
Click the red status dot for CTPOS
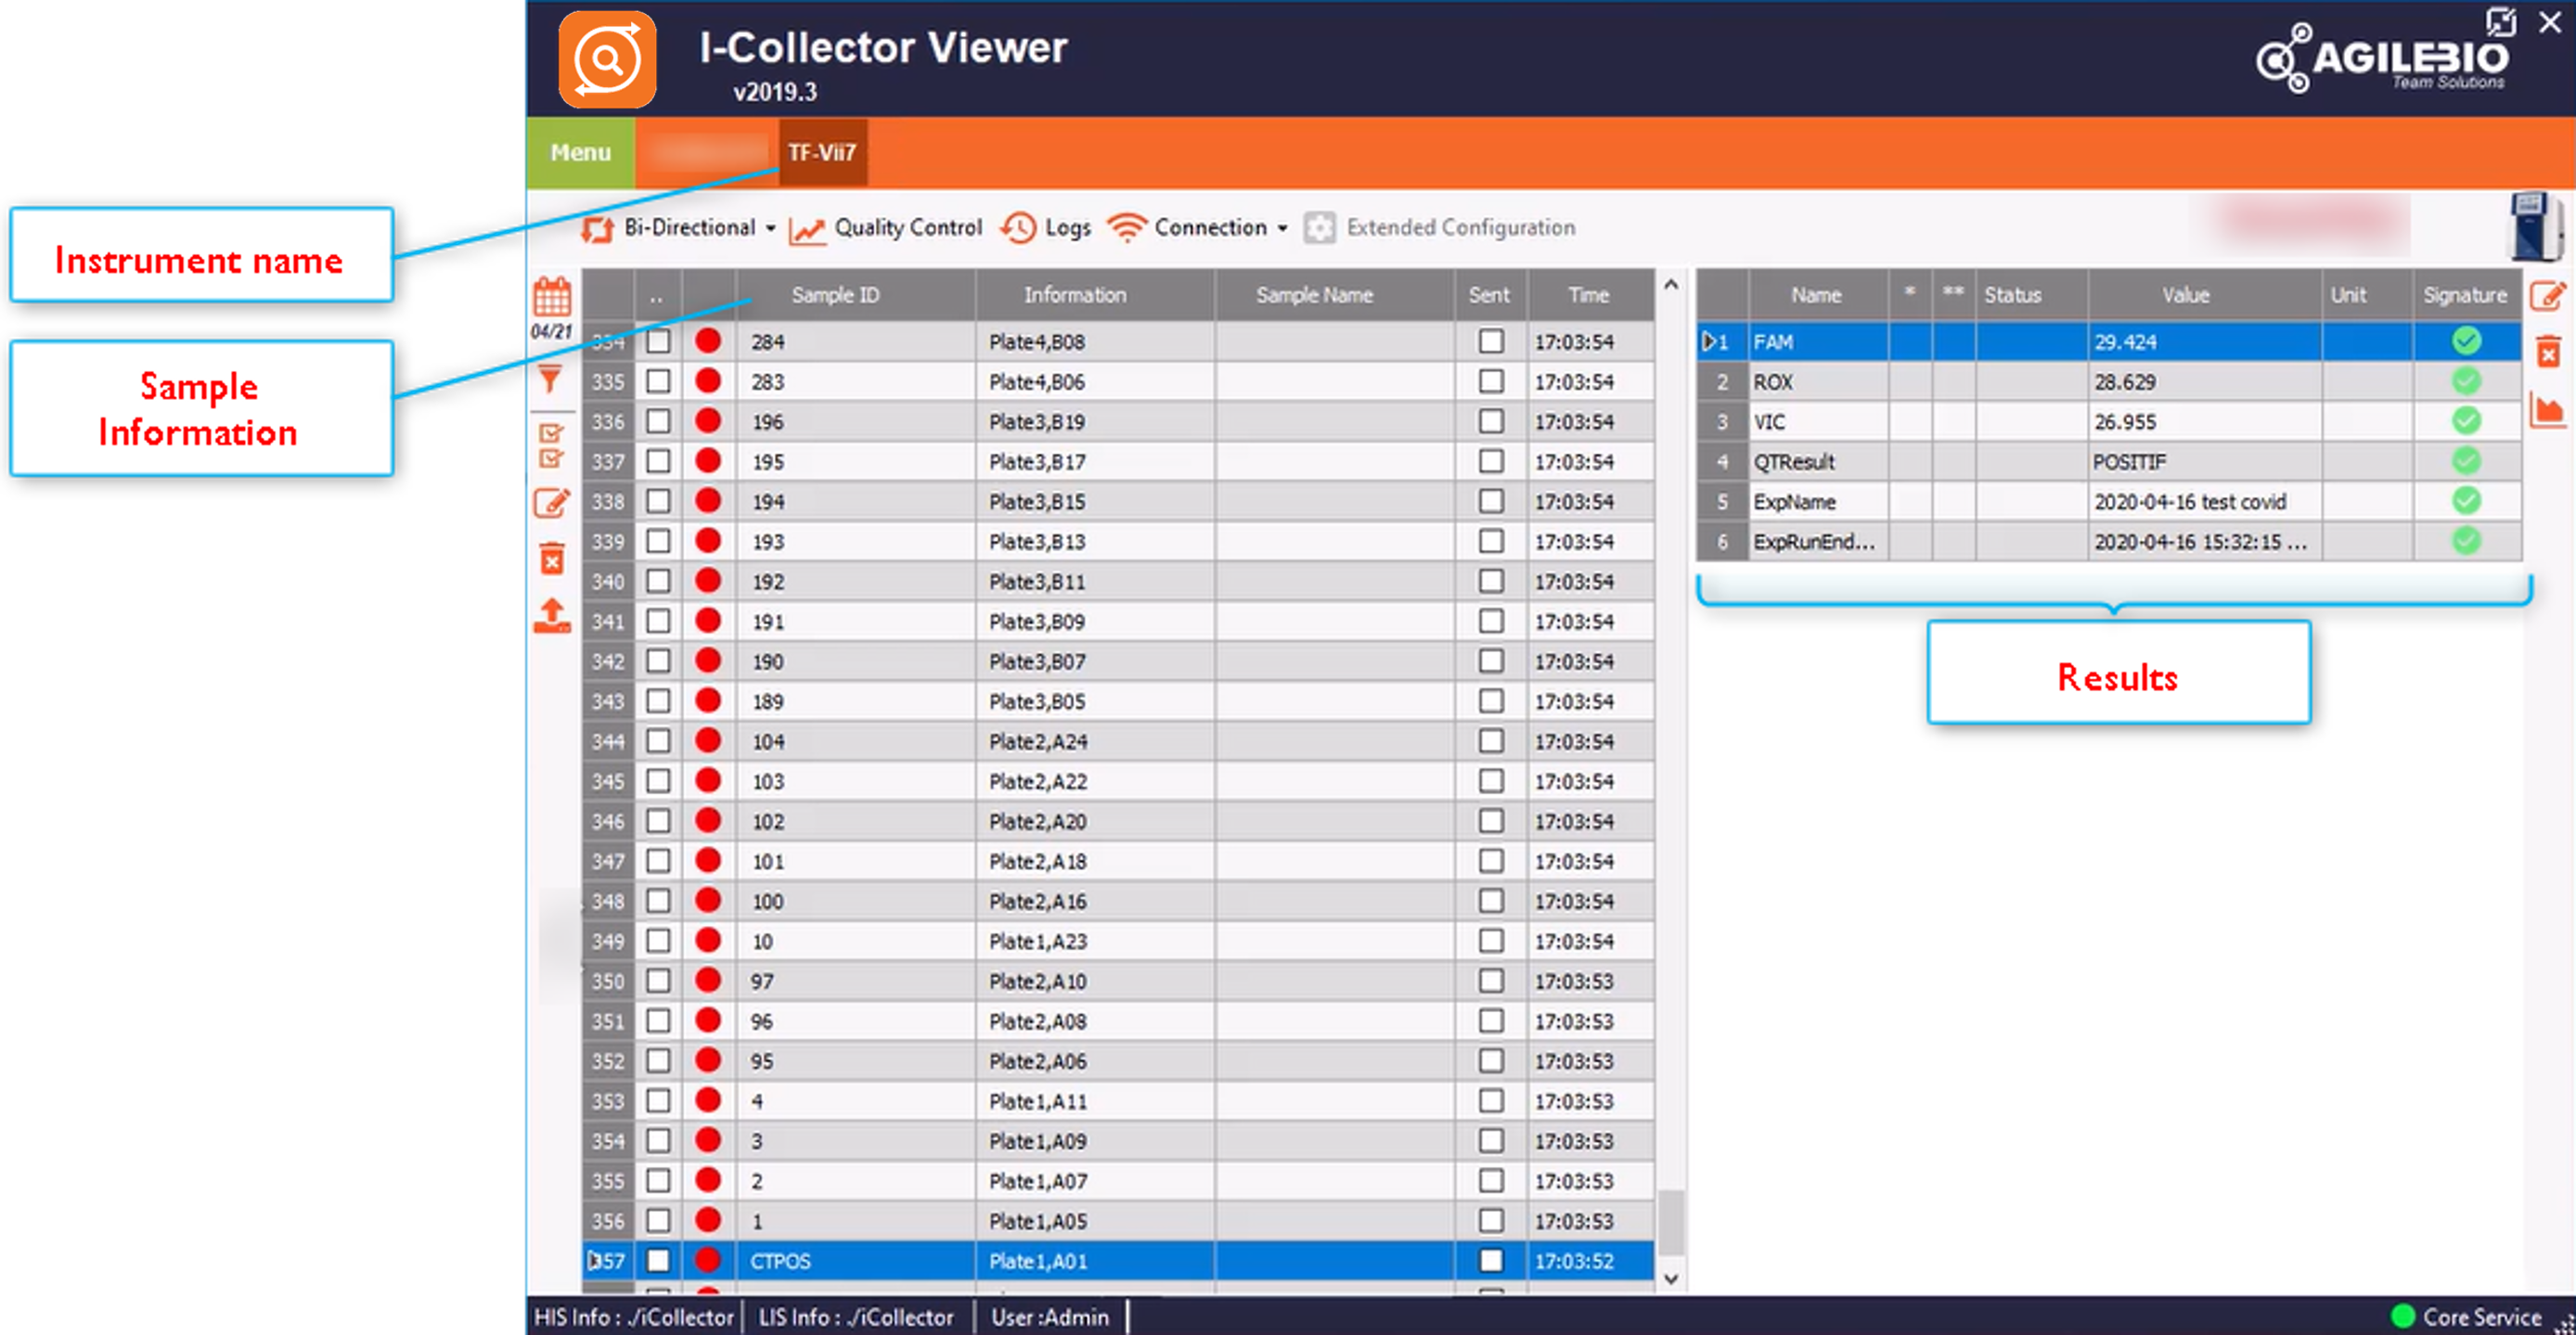tap(708, 1260)
